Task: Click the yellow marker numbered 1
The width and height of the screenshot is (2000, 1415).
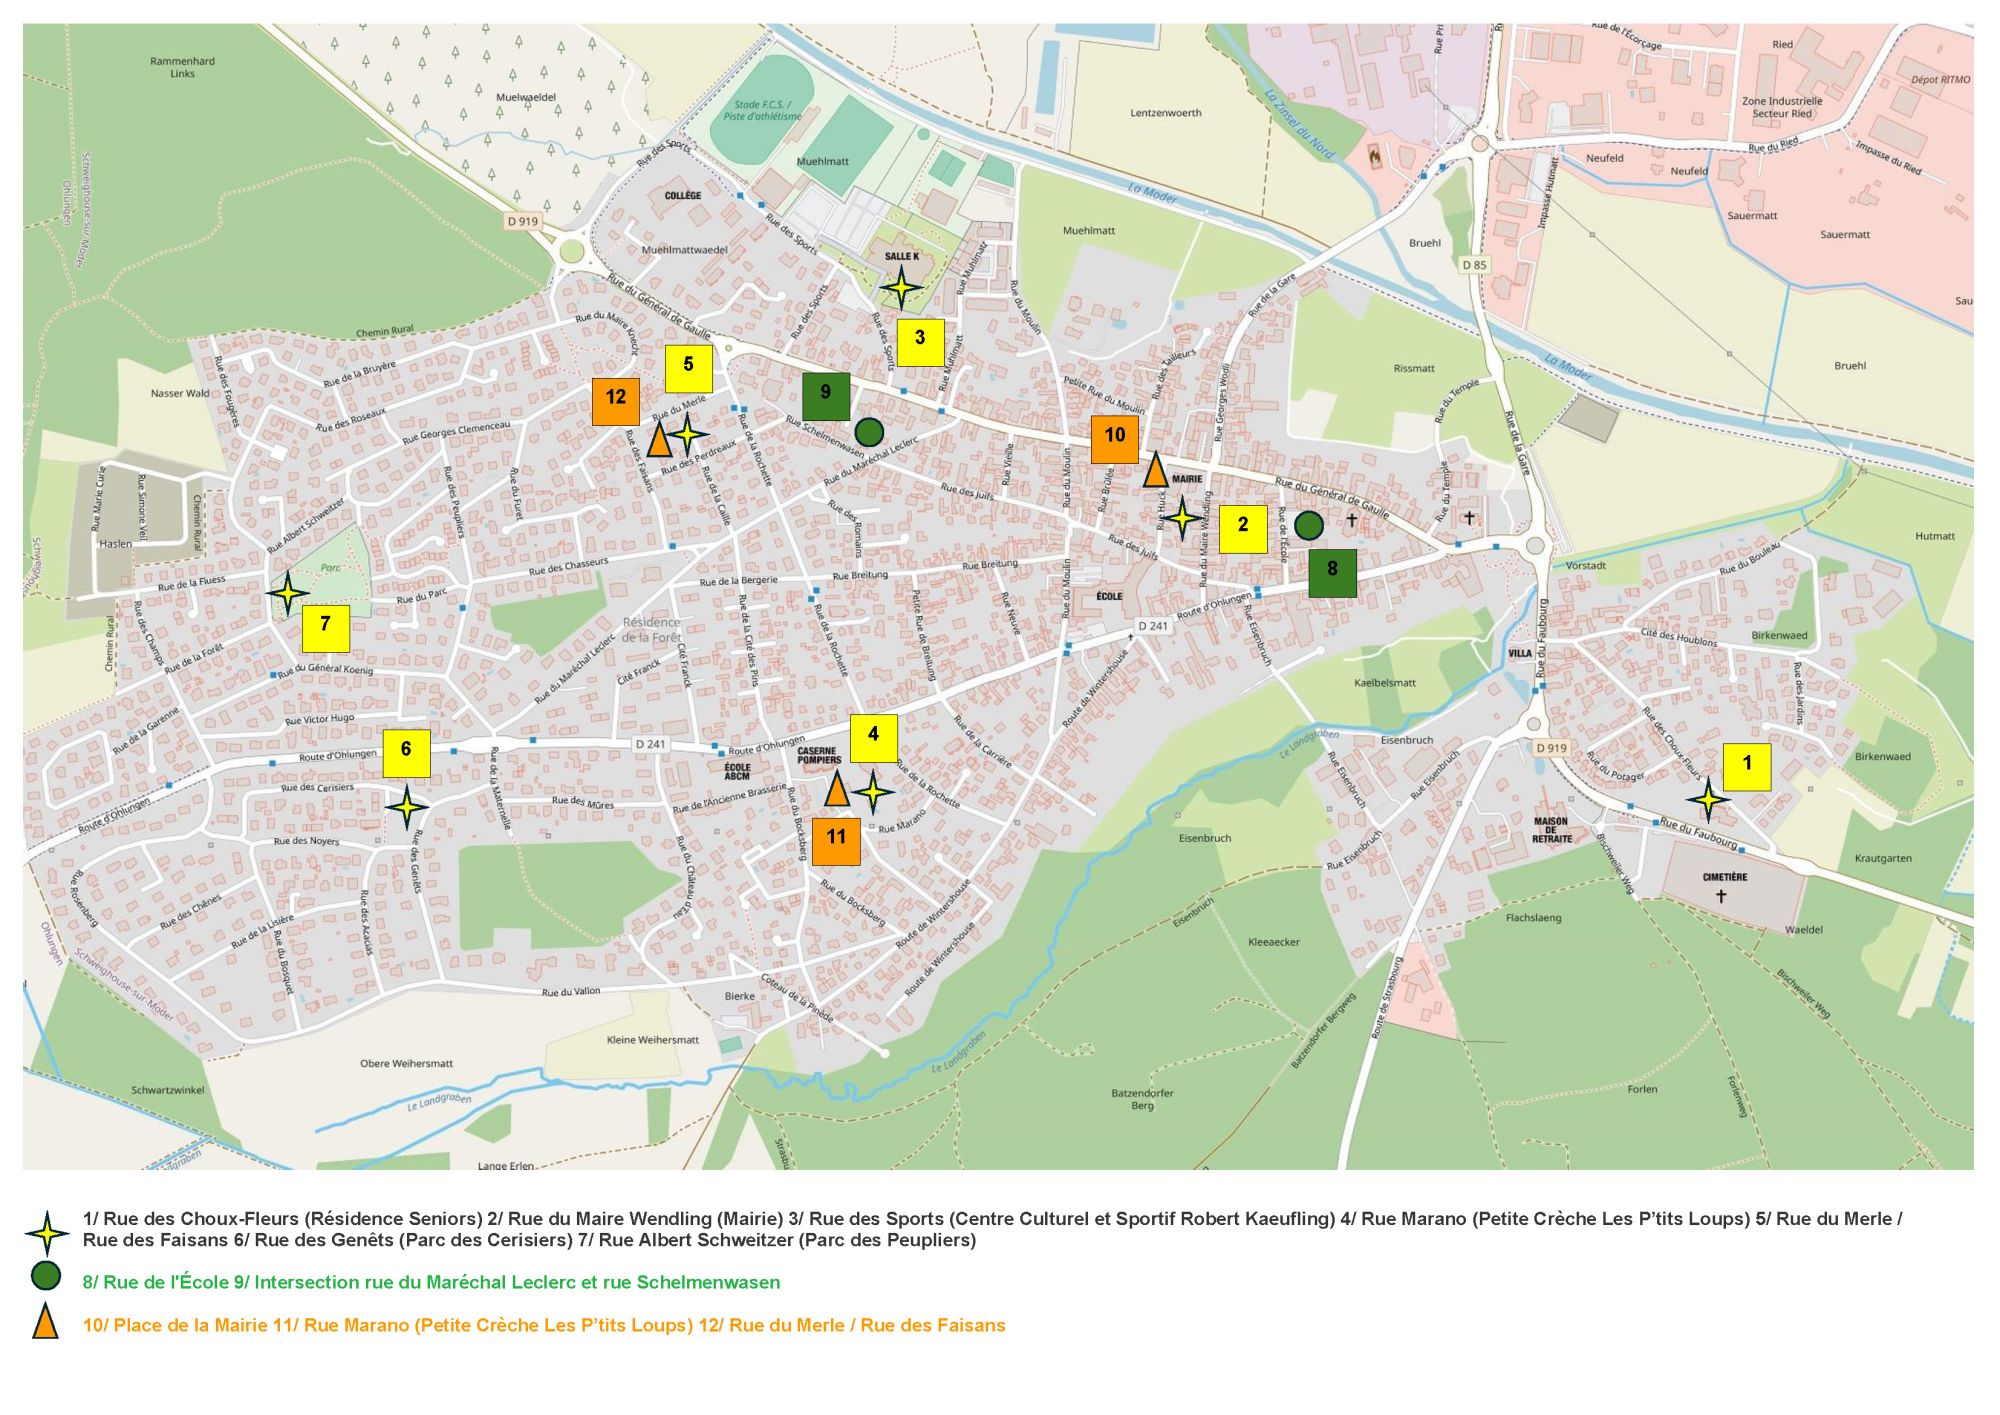Action: [x=1747, y=767]
